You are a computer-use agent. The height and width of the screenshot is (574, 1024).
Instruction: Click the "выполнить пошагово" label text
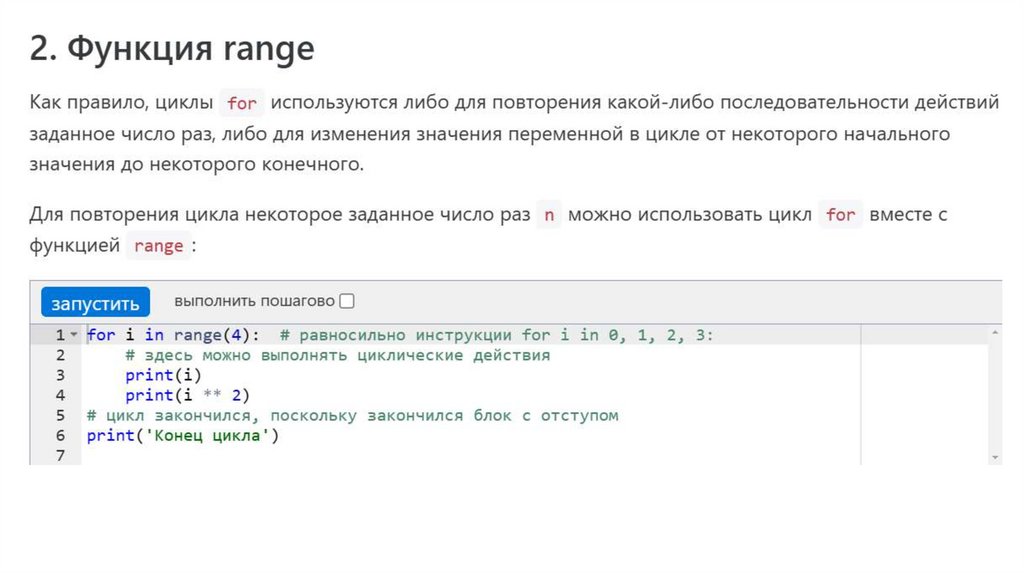254,301
